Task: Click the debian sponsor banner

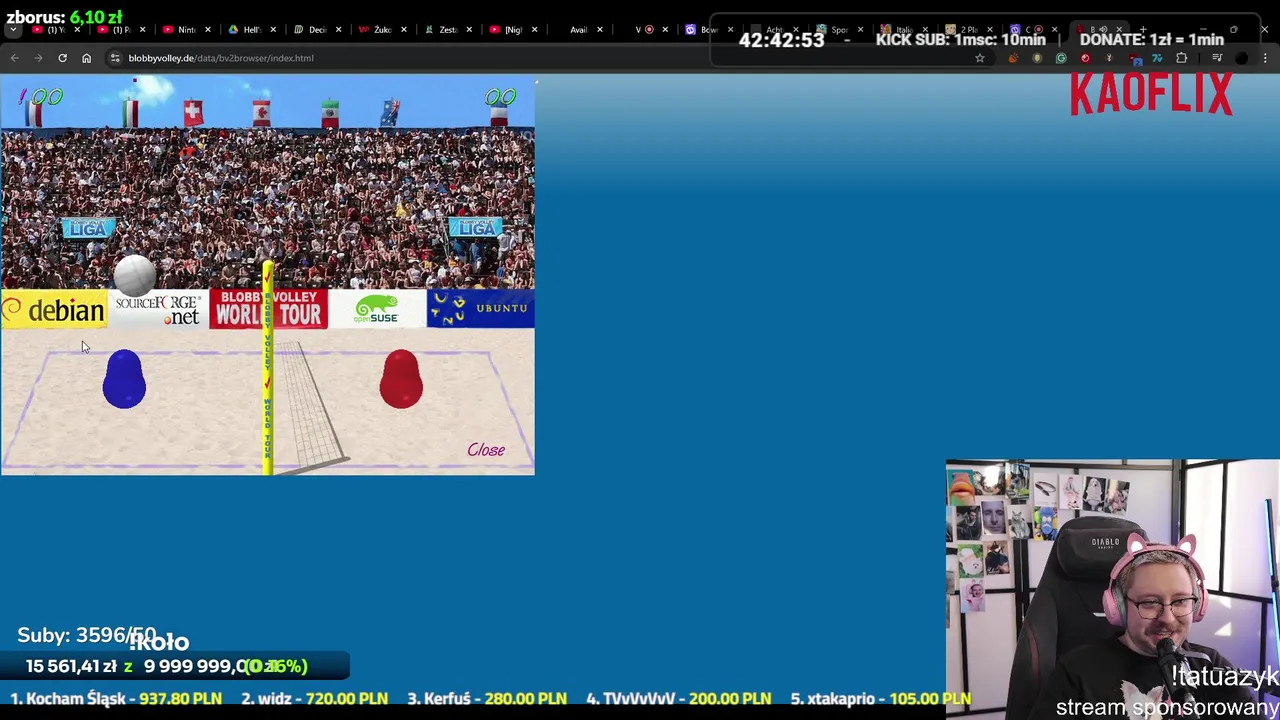Action: (x=53, y=311)
